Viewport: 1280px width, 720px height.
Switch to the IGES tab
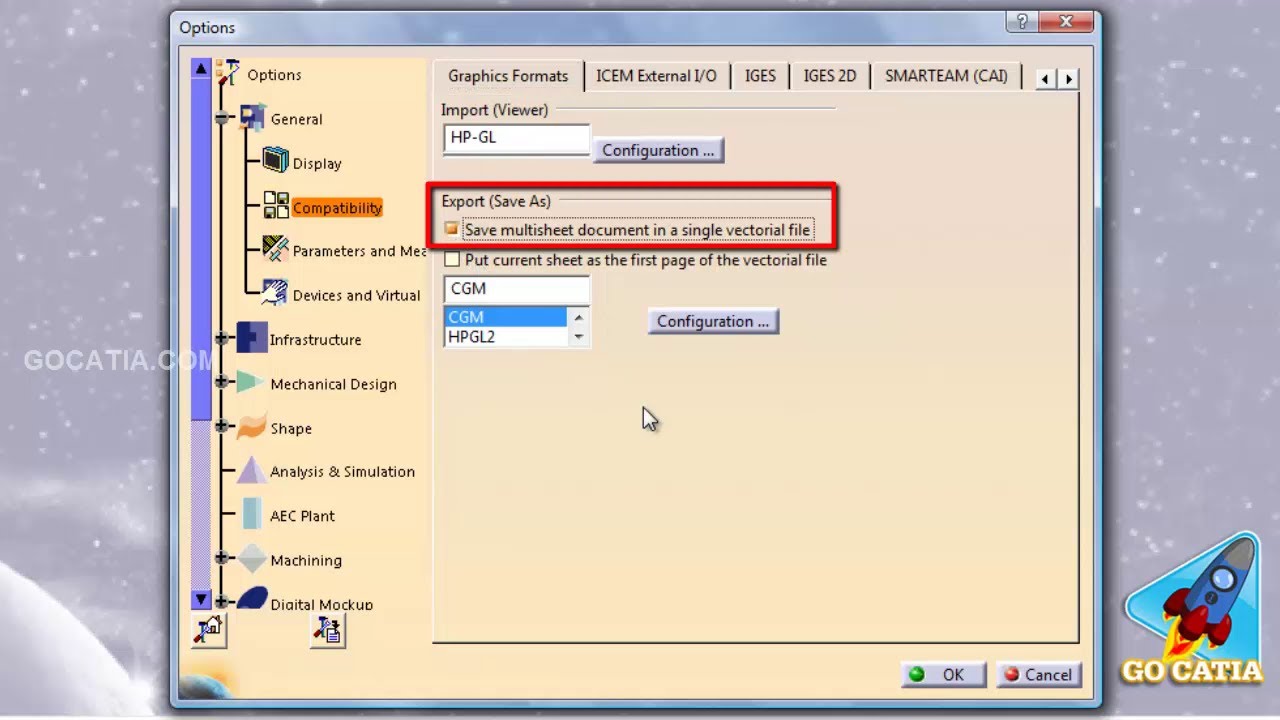tap(760, 76)
